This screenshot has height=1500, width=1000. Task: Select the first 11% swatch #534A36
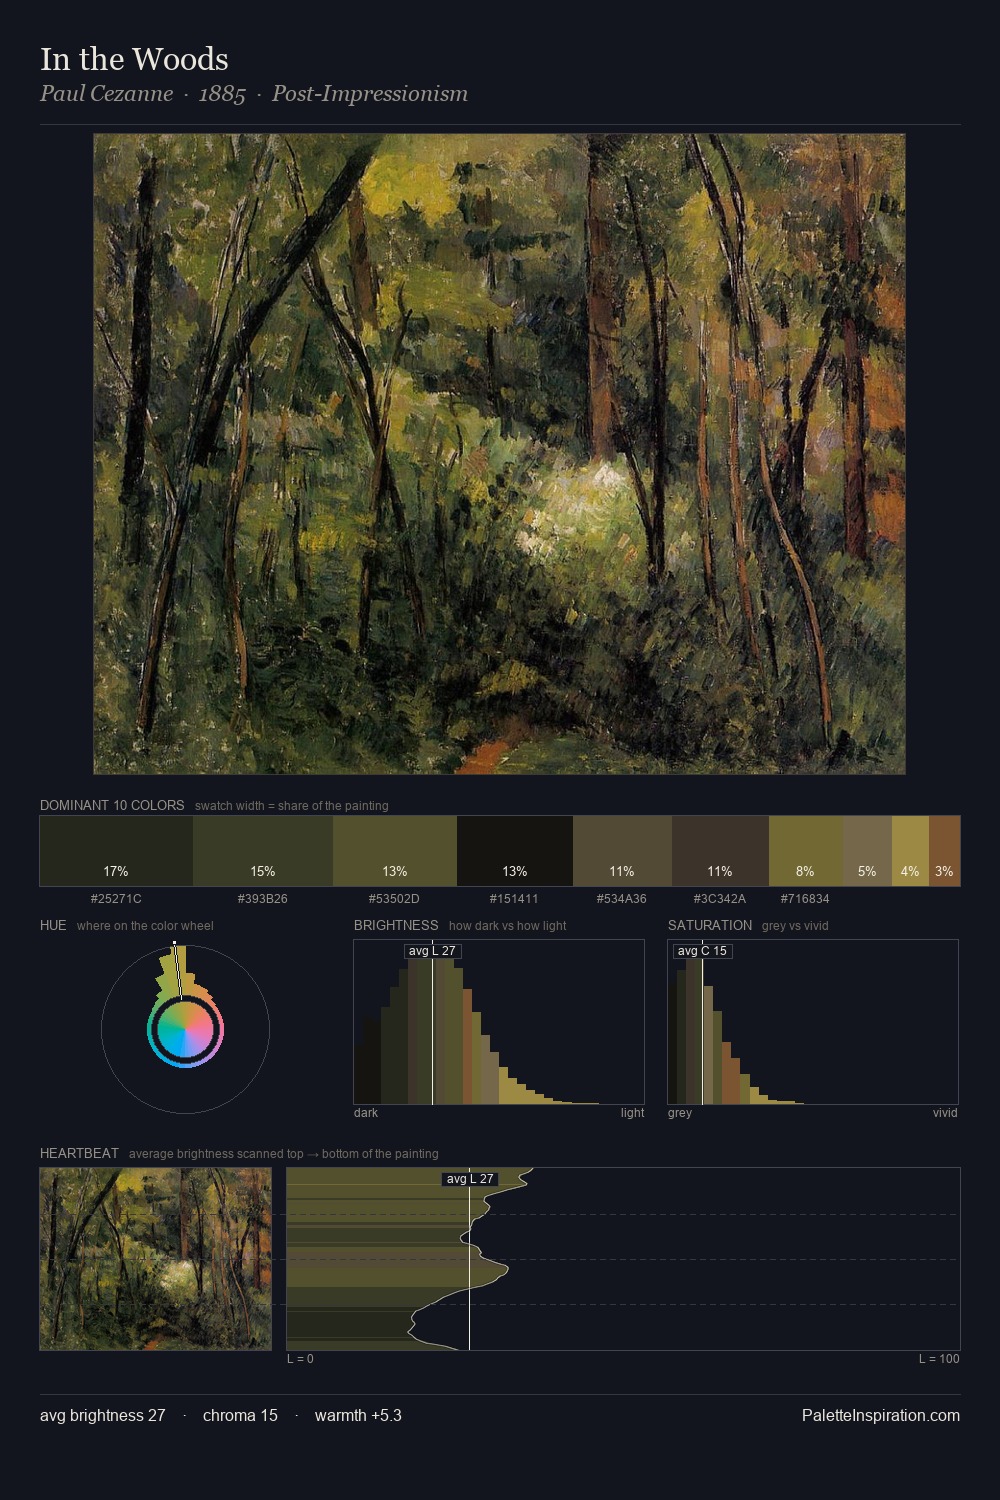coord(622,851)
